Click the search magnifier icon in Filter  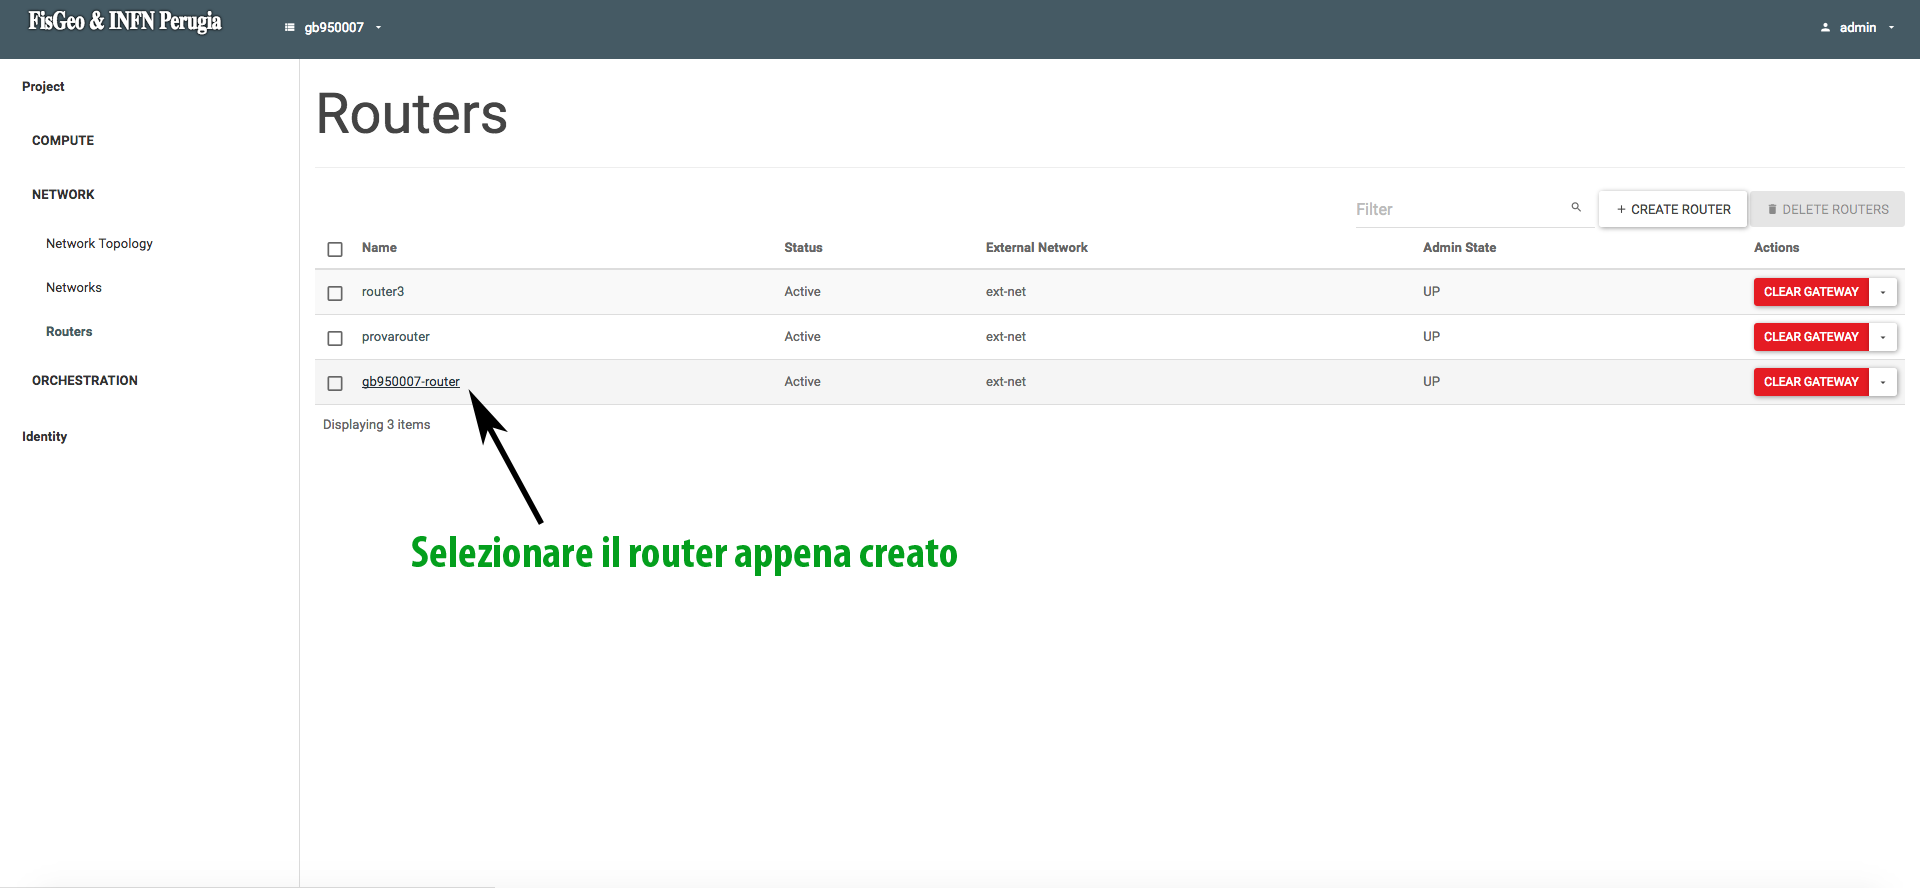point(1576,207)
